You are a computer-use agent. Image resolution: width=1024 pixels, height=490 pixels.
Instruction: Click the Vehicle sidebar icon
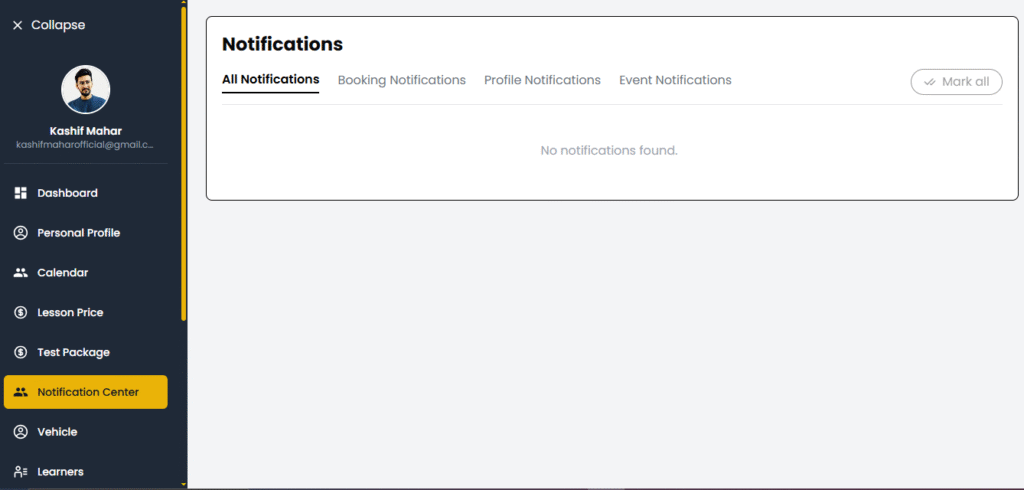(x=20, y=432)
